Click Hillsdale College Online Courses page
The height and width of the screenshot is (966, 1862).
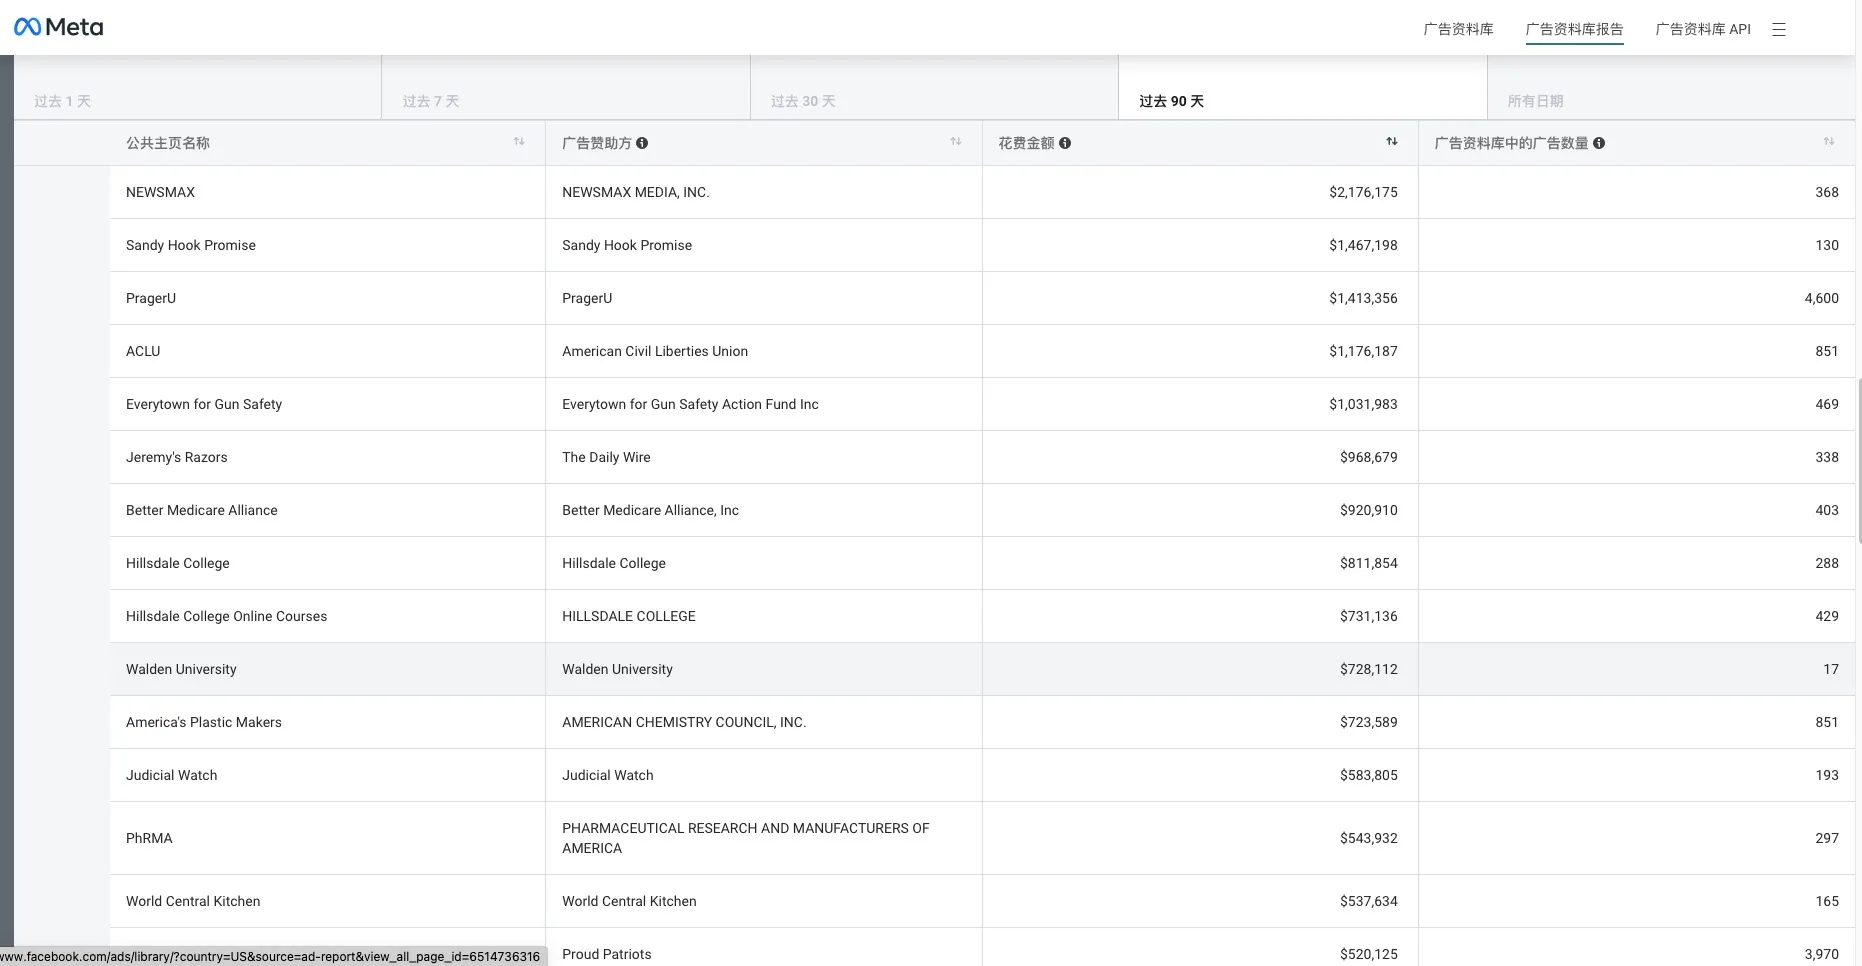click(227, 616)
